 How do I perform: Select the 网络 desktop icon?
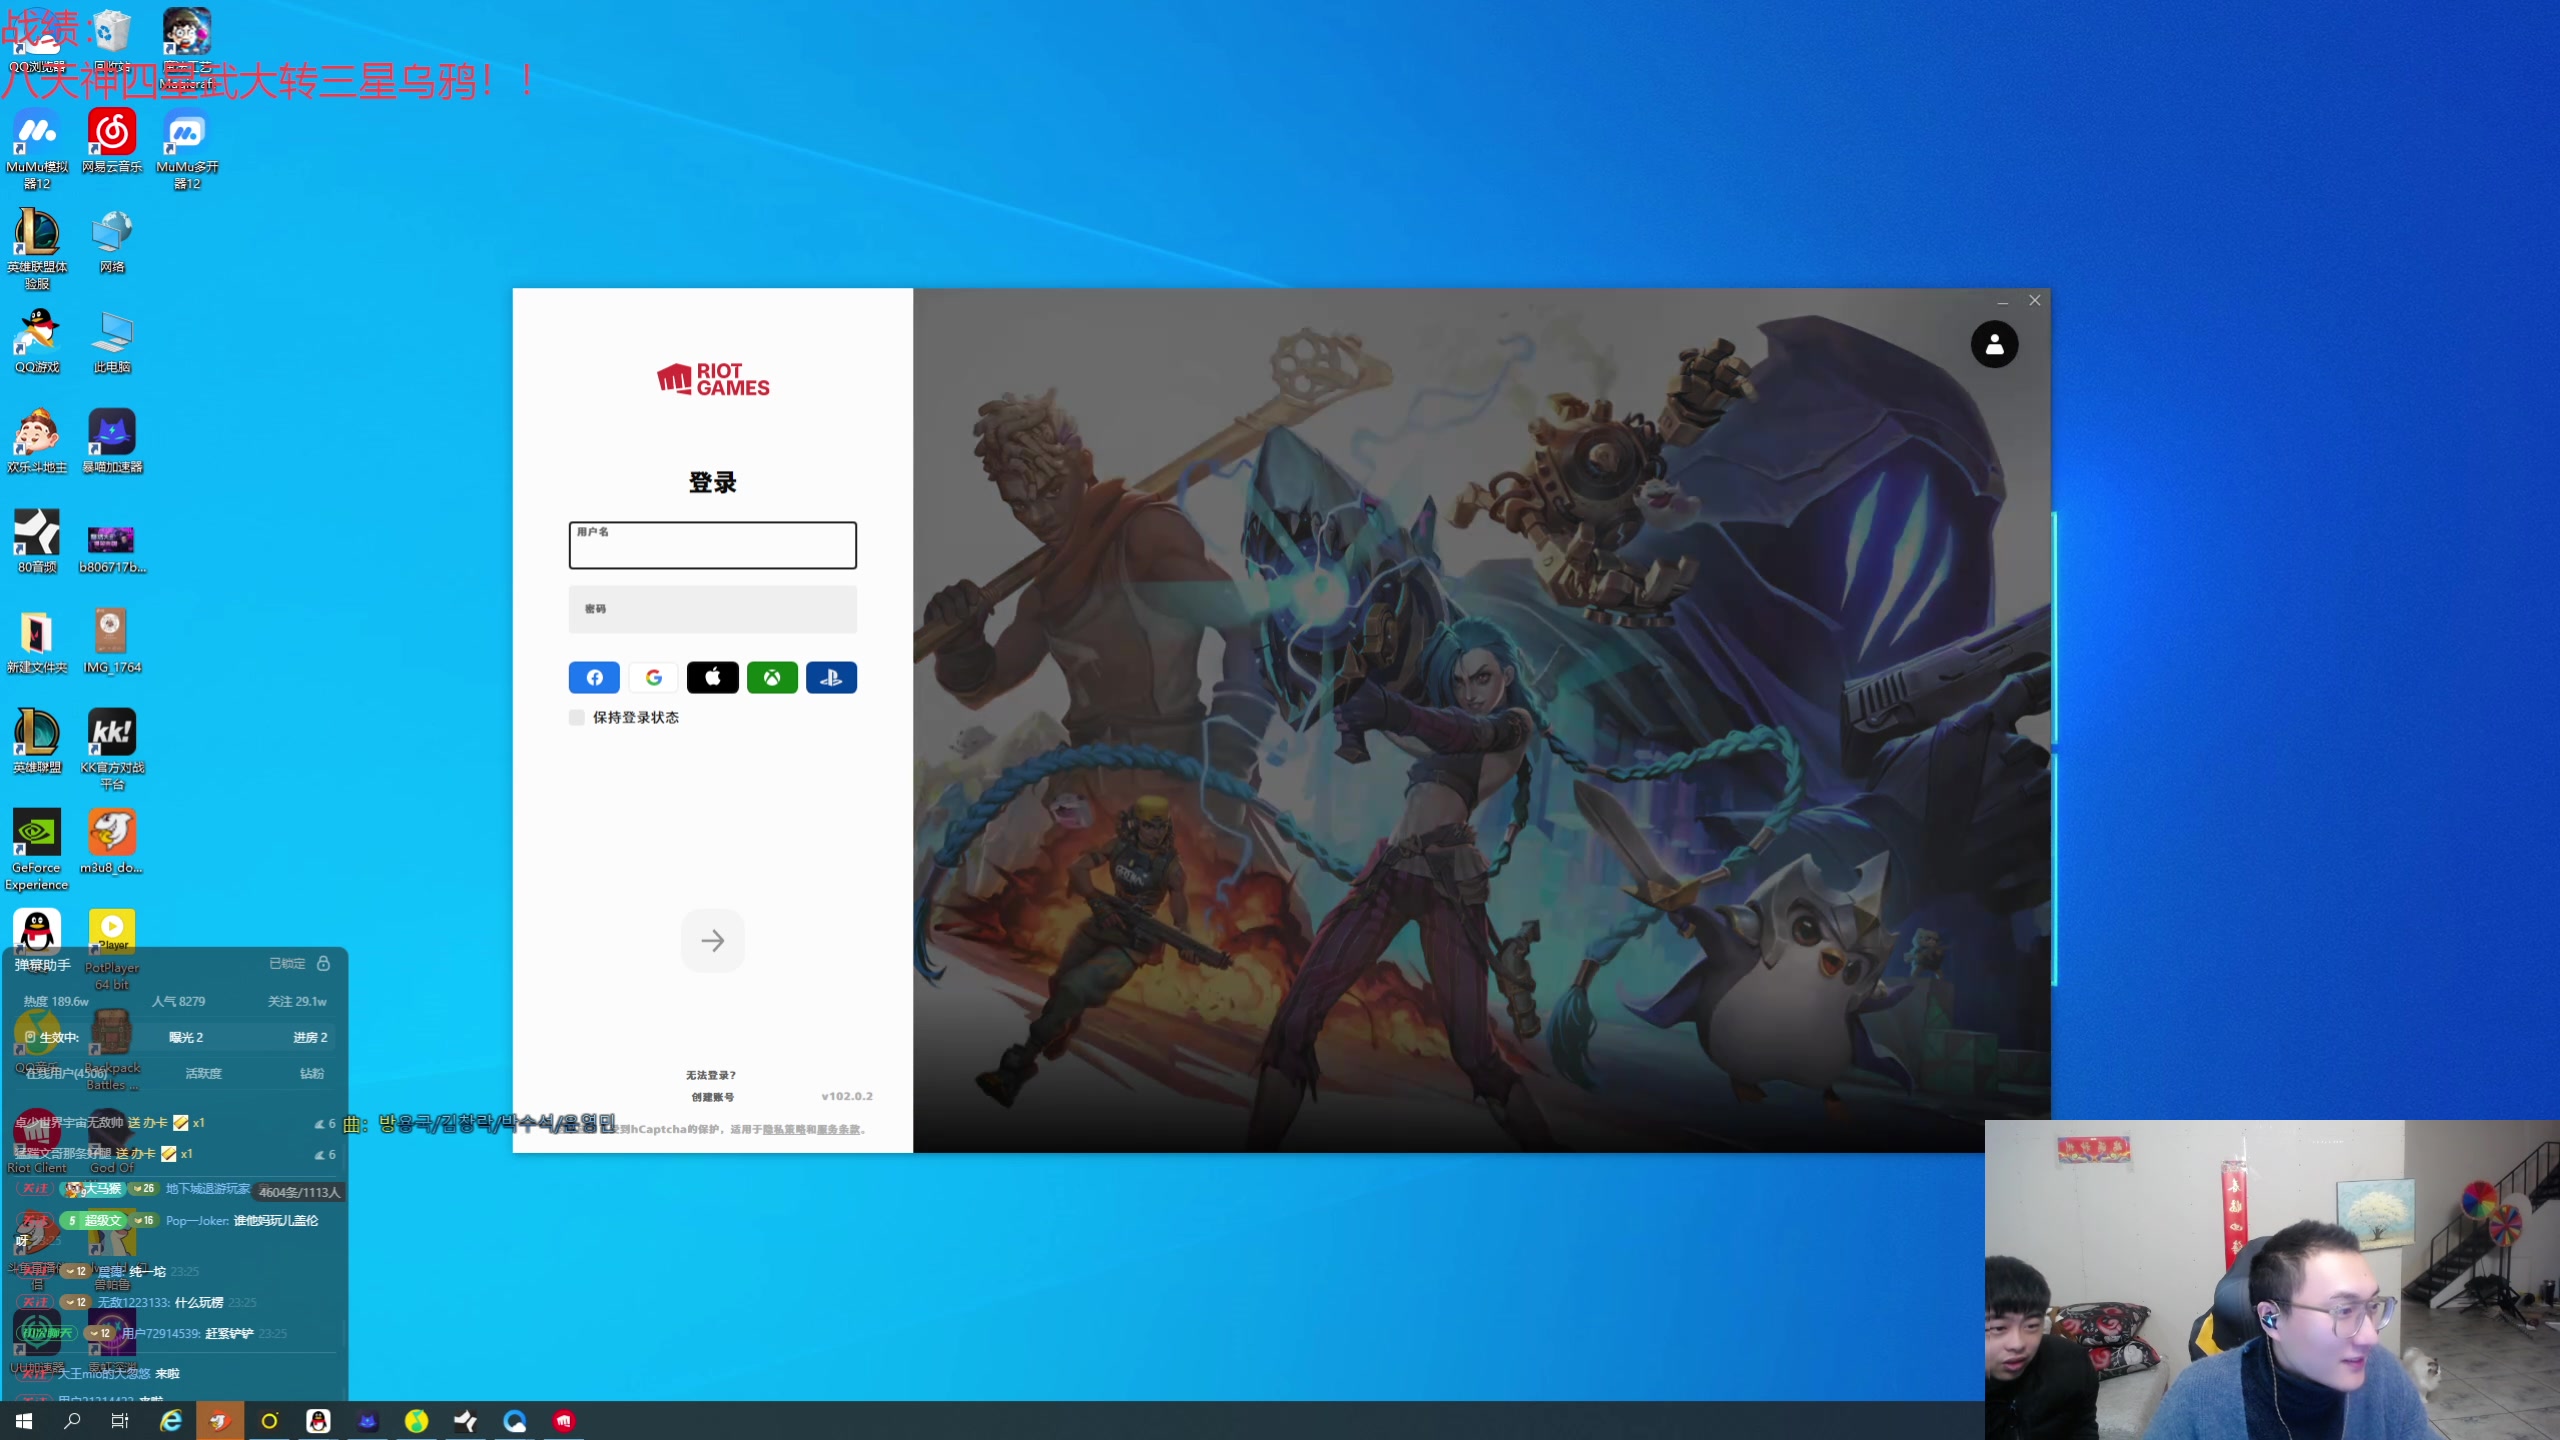click(112, 241)
